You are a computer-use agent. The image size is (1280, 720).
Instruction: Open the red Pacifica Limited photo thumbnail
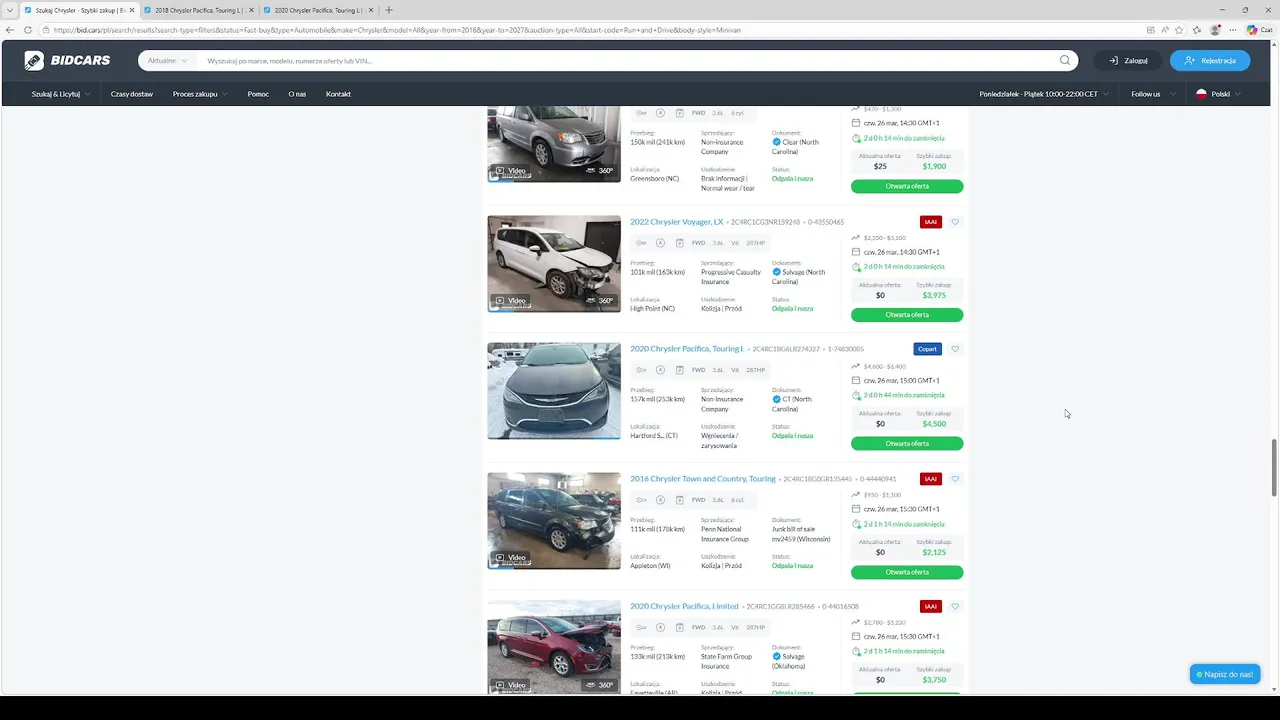[554, 646]
